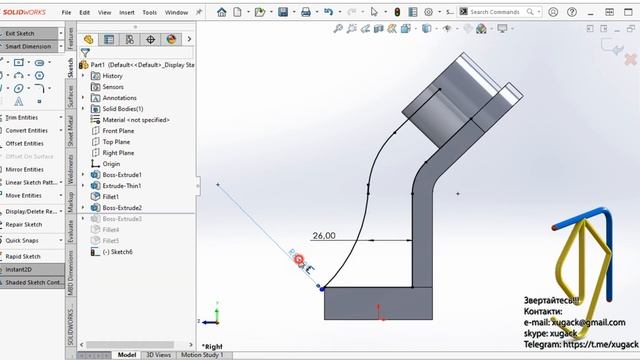Image resolution: width=640 pixels, height=360 pixels.
Task: Open Exit Sketch dropdown arrow
Action: coord(61,33)
